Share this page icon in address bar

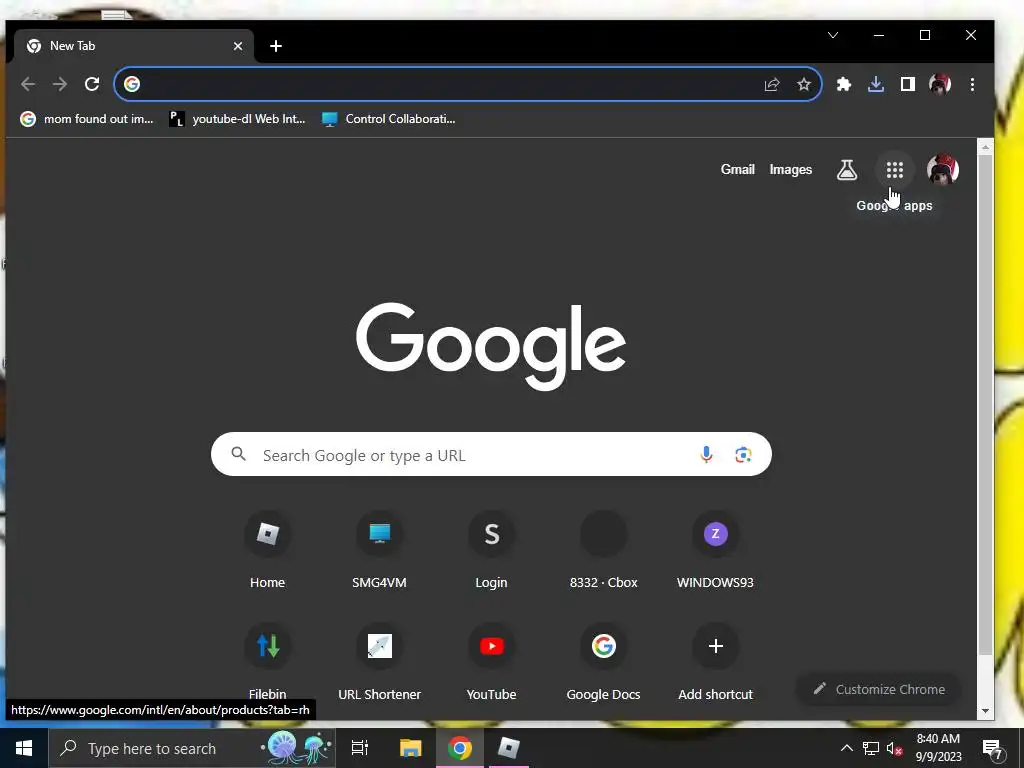pyautogui.click(x=772, y=84)
